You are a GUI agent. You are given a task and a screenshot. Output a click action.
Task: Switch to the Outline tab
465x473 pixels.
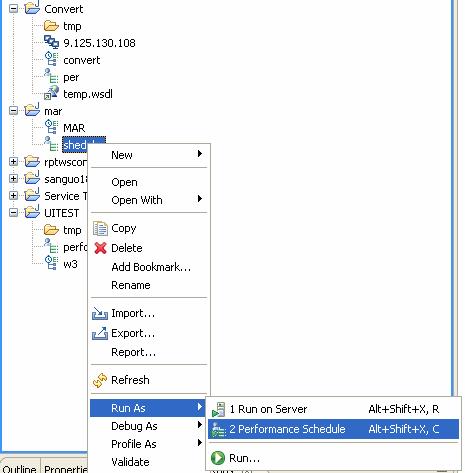pos(20,468)
